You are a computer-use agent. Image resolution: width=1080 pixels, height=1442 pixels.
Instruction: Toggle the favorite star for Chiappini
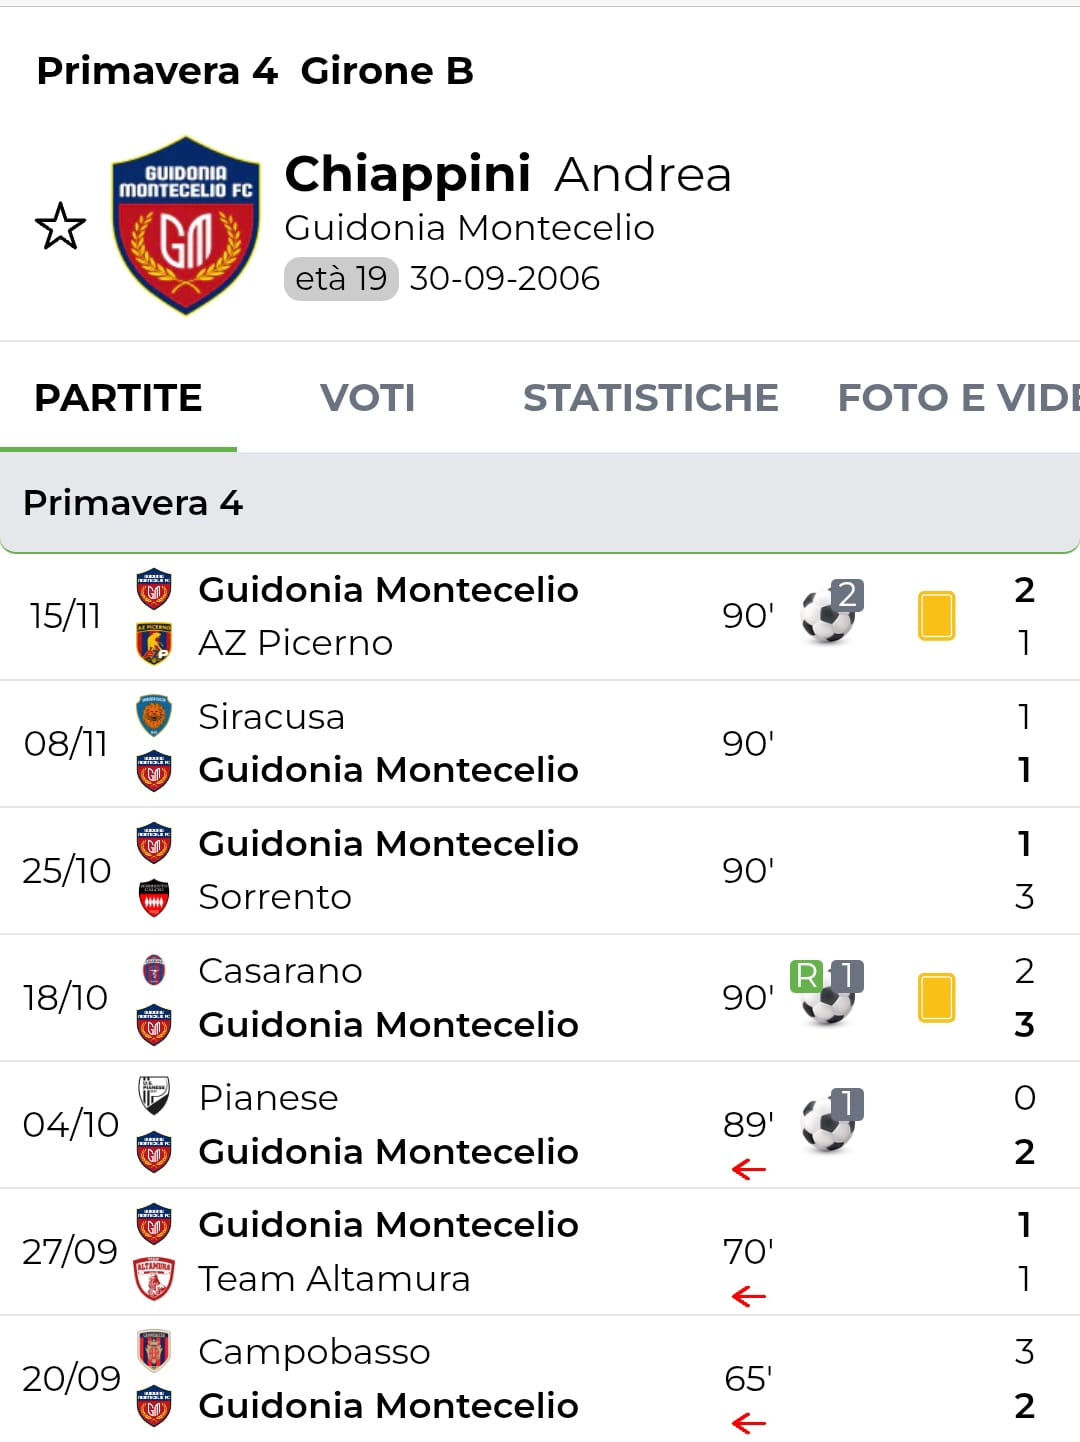[x=60, y=226]
